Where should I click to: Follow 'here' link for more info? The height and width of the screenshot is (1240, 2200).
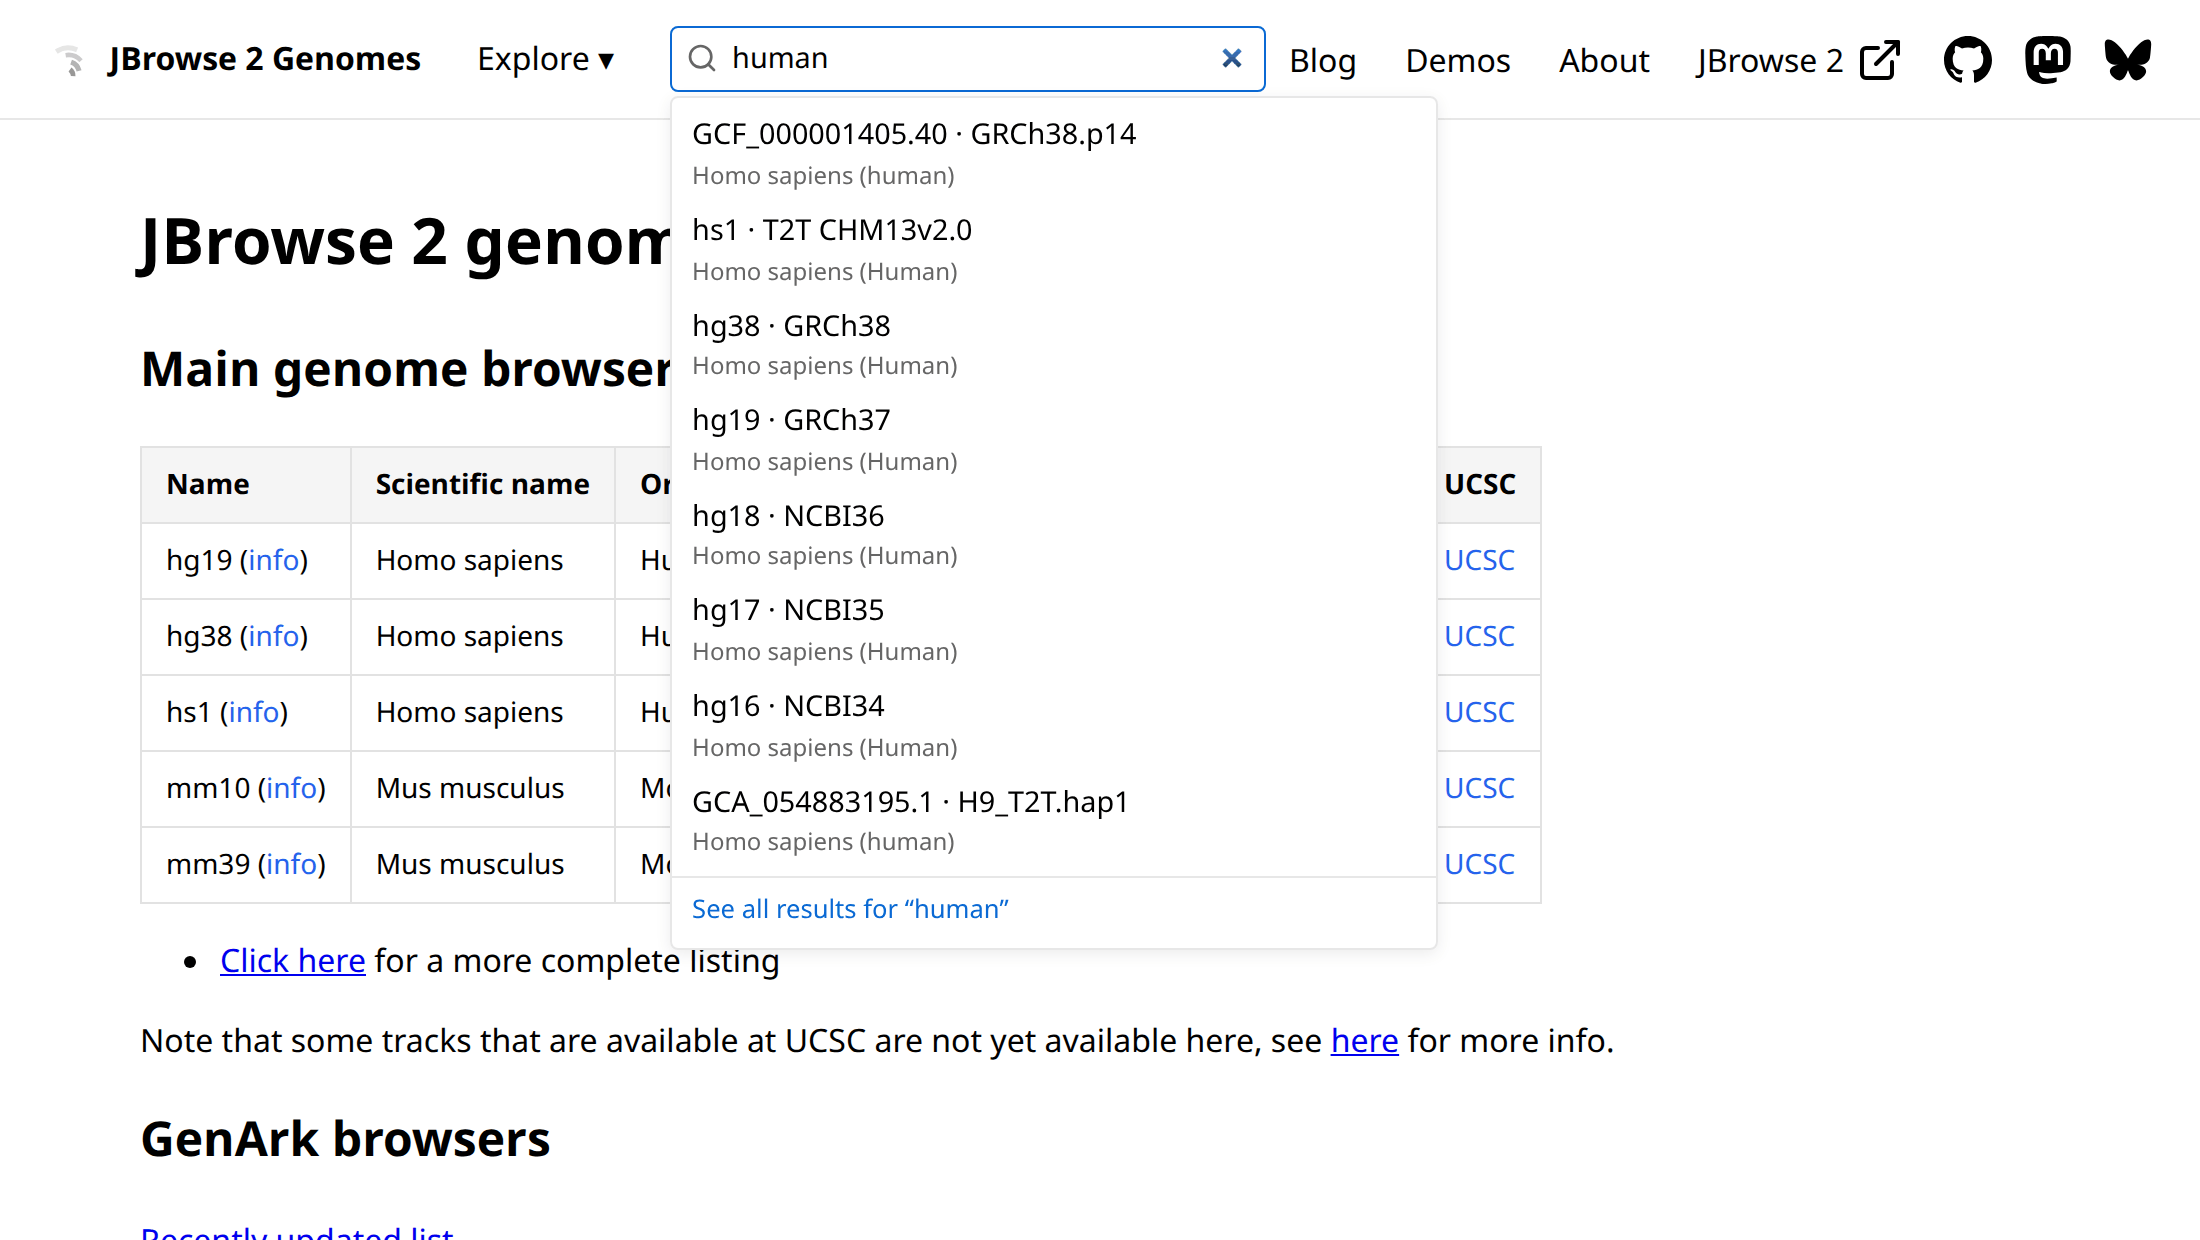click(1364, 1041)
